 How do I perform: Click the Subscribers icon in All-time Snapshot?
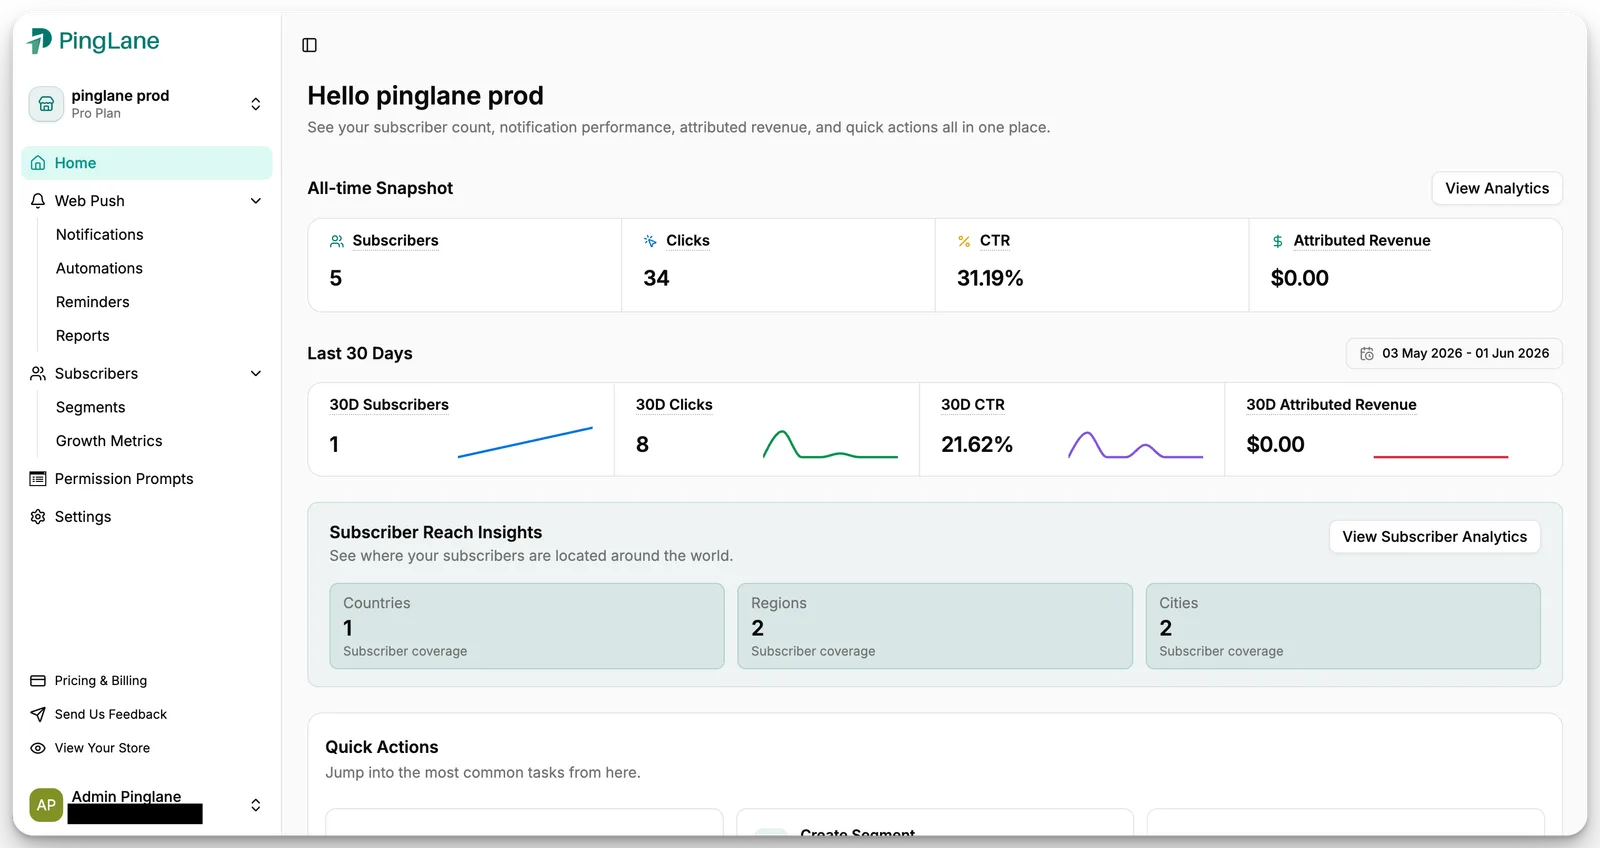tap(337, 241)
